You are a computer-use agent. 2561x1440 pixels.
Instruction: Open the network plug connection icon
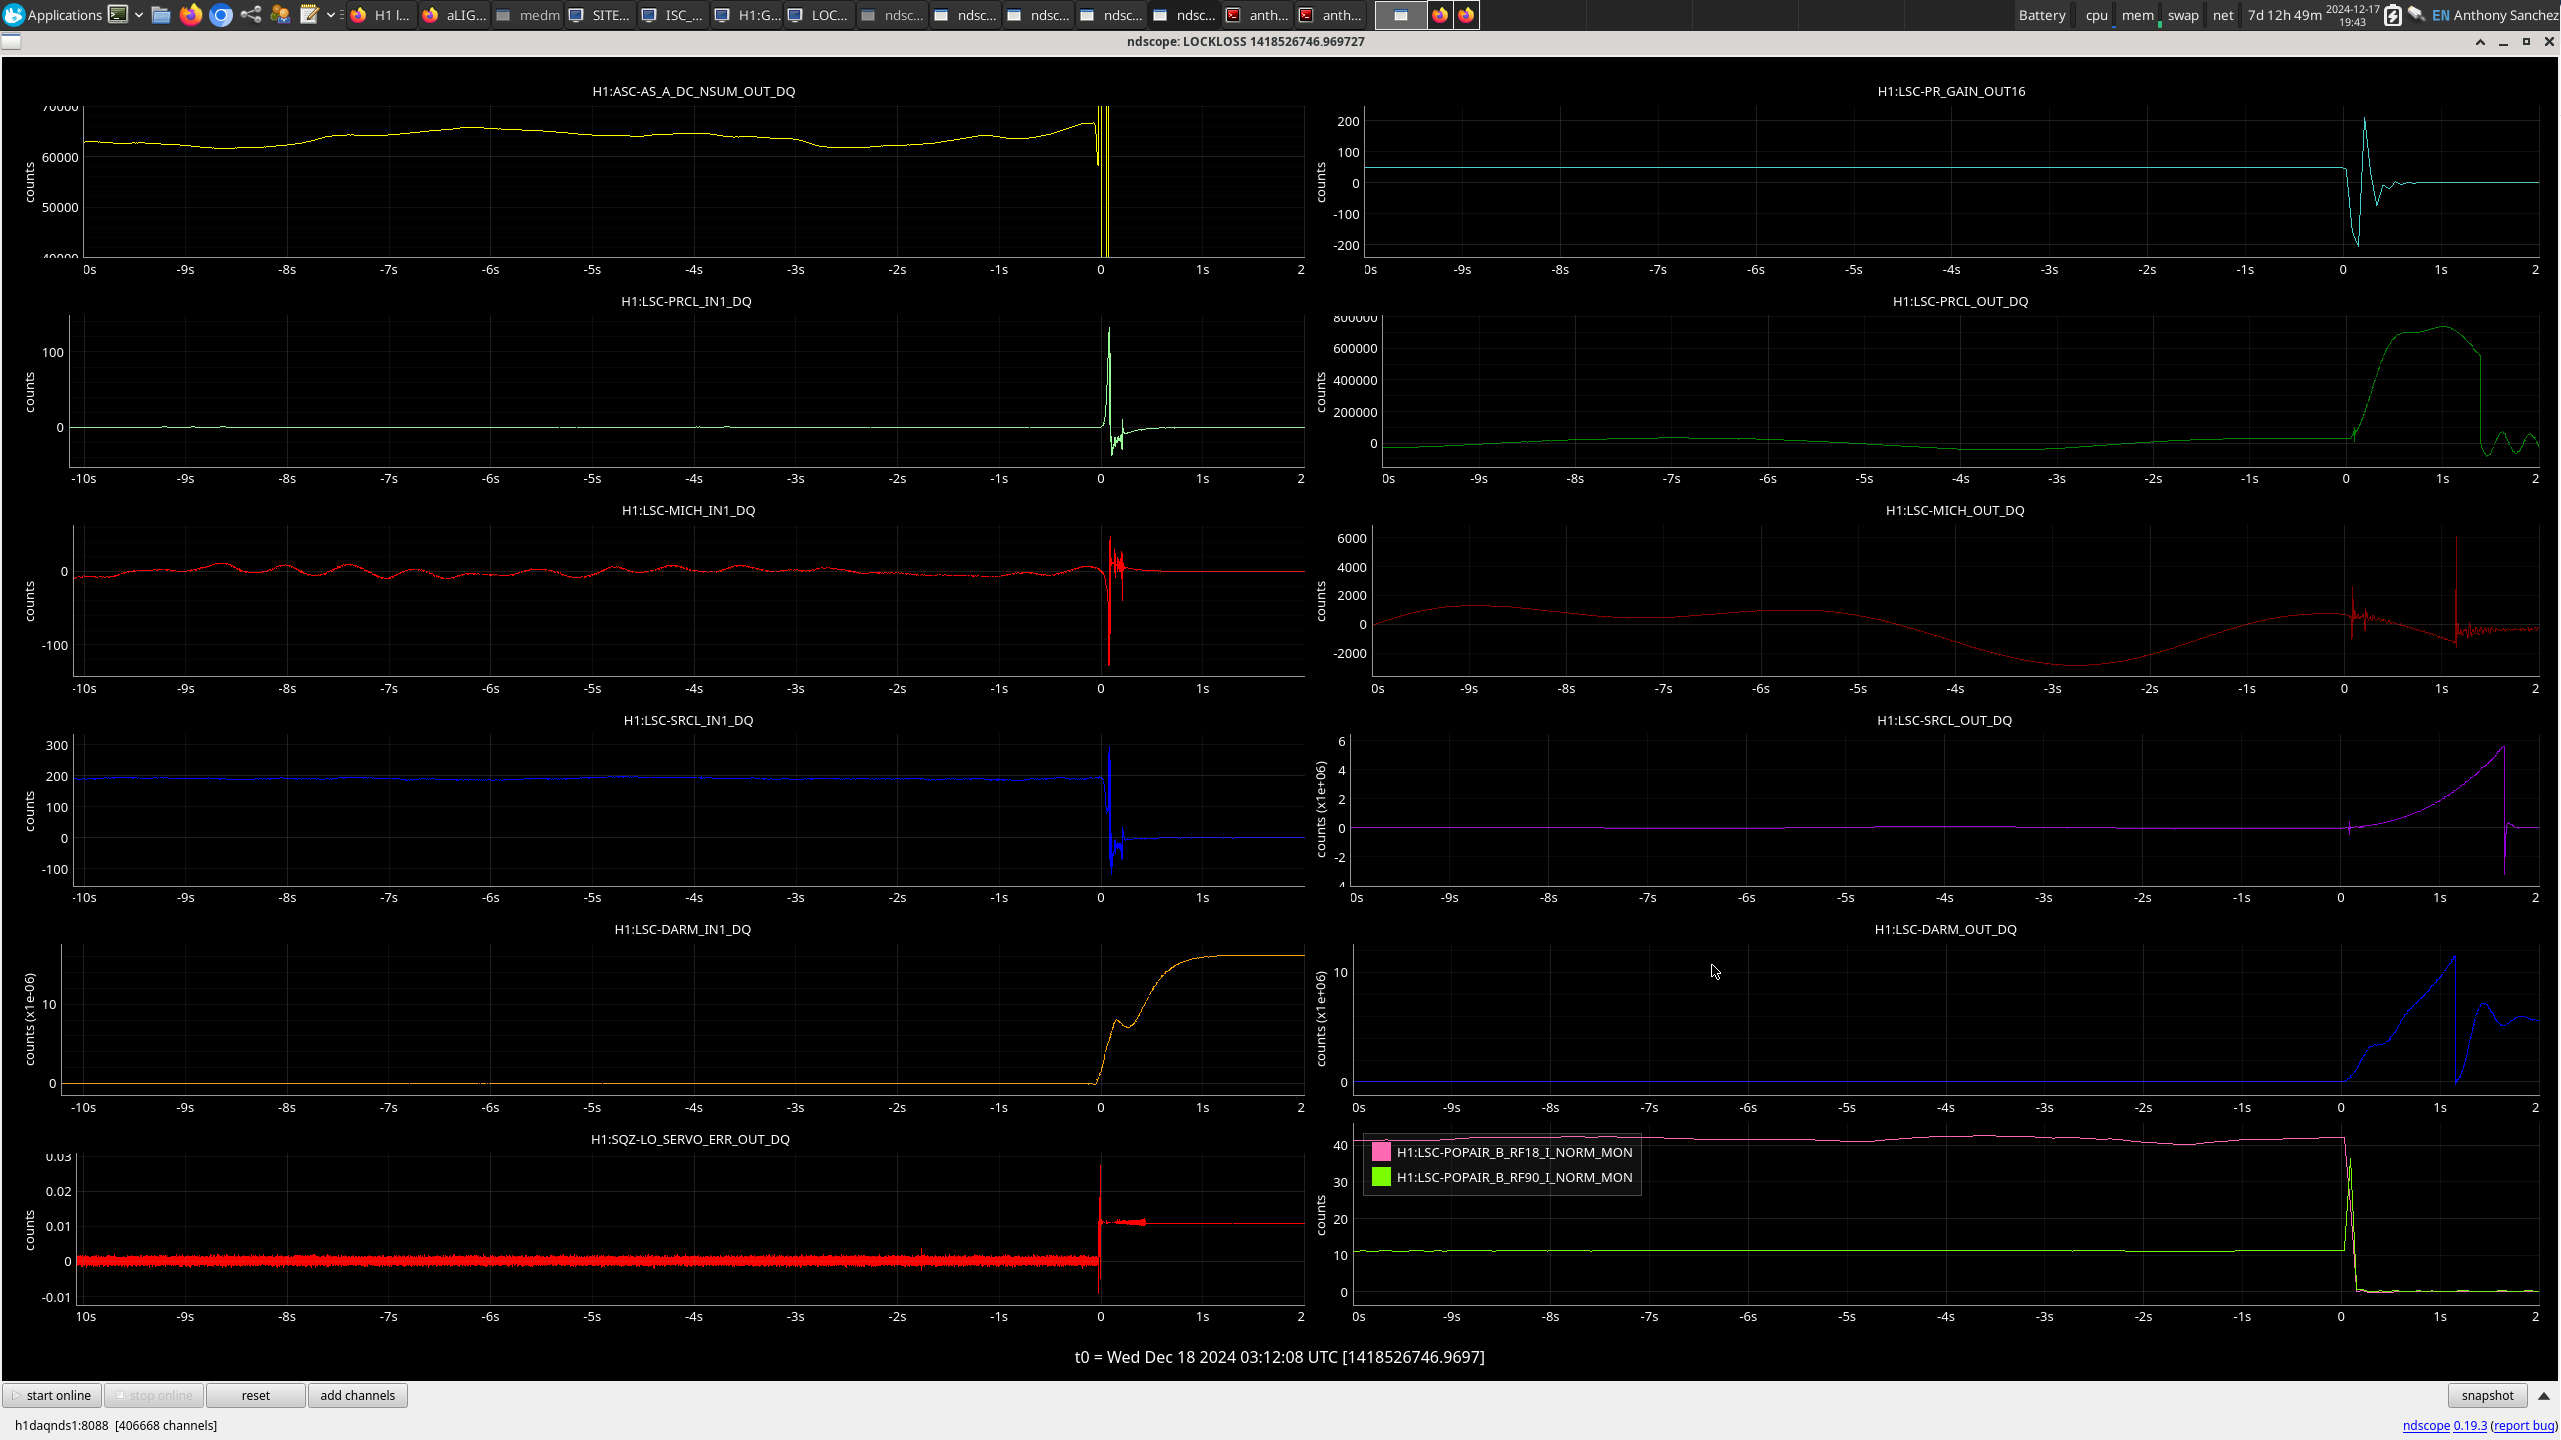pyautogui.click(x=2417, y=15)
